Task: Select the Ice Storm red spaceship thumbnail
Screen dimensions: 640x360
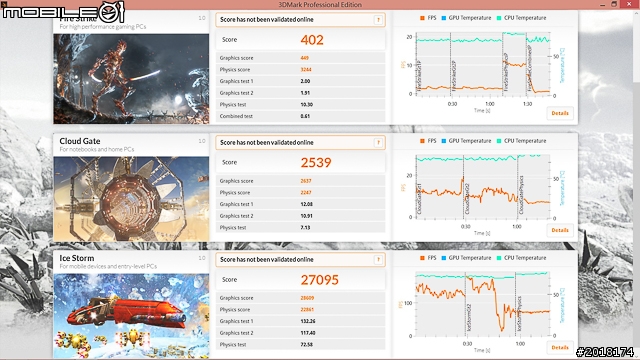Action: tap(131, 316)
